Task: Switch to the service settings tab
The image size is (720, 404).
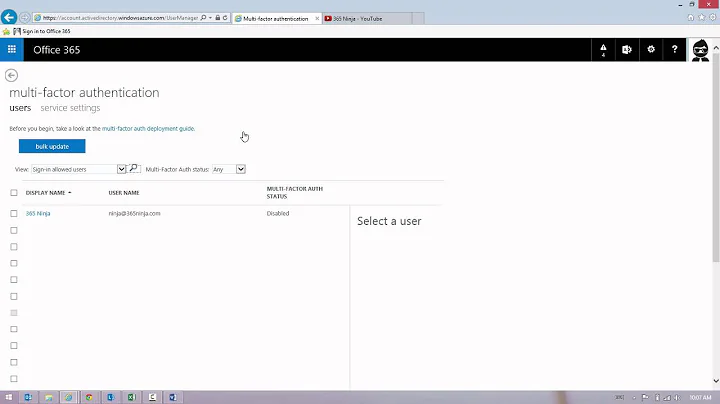Action: (70, 108)
